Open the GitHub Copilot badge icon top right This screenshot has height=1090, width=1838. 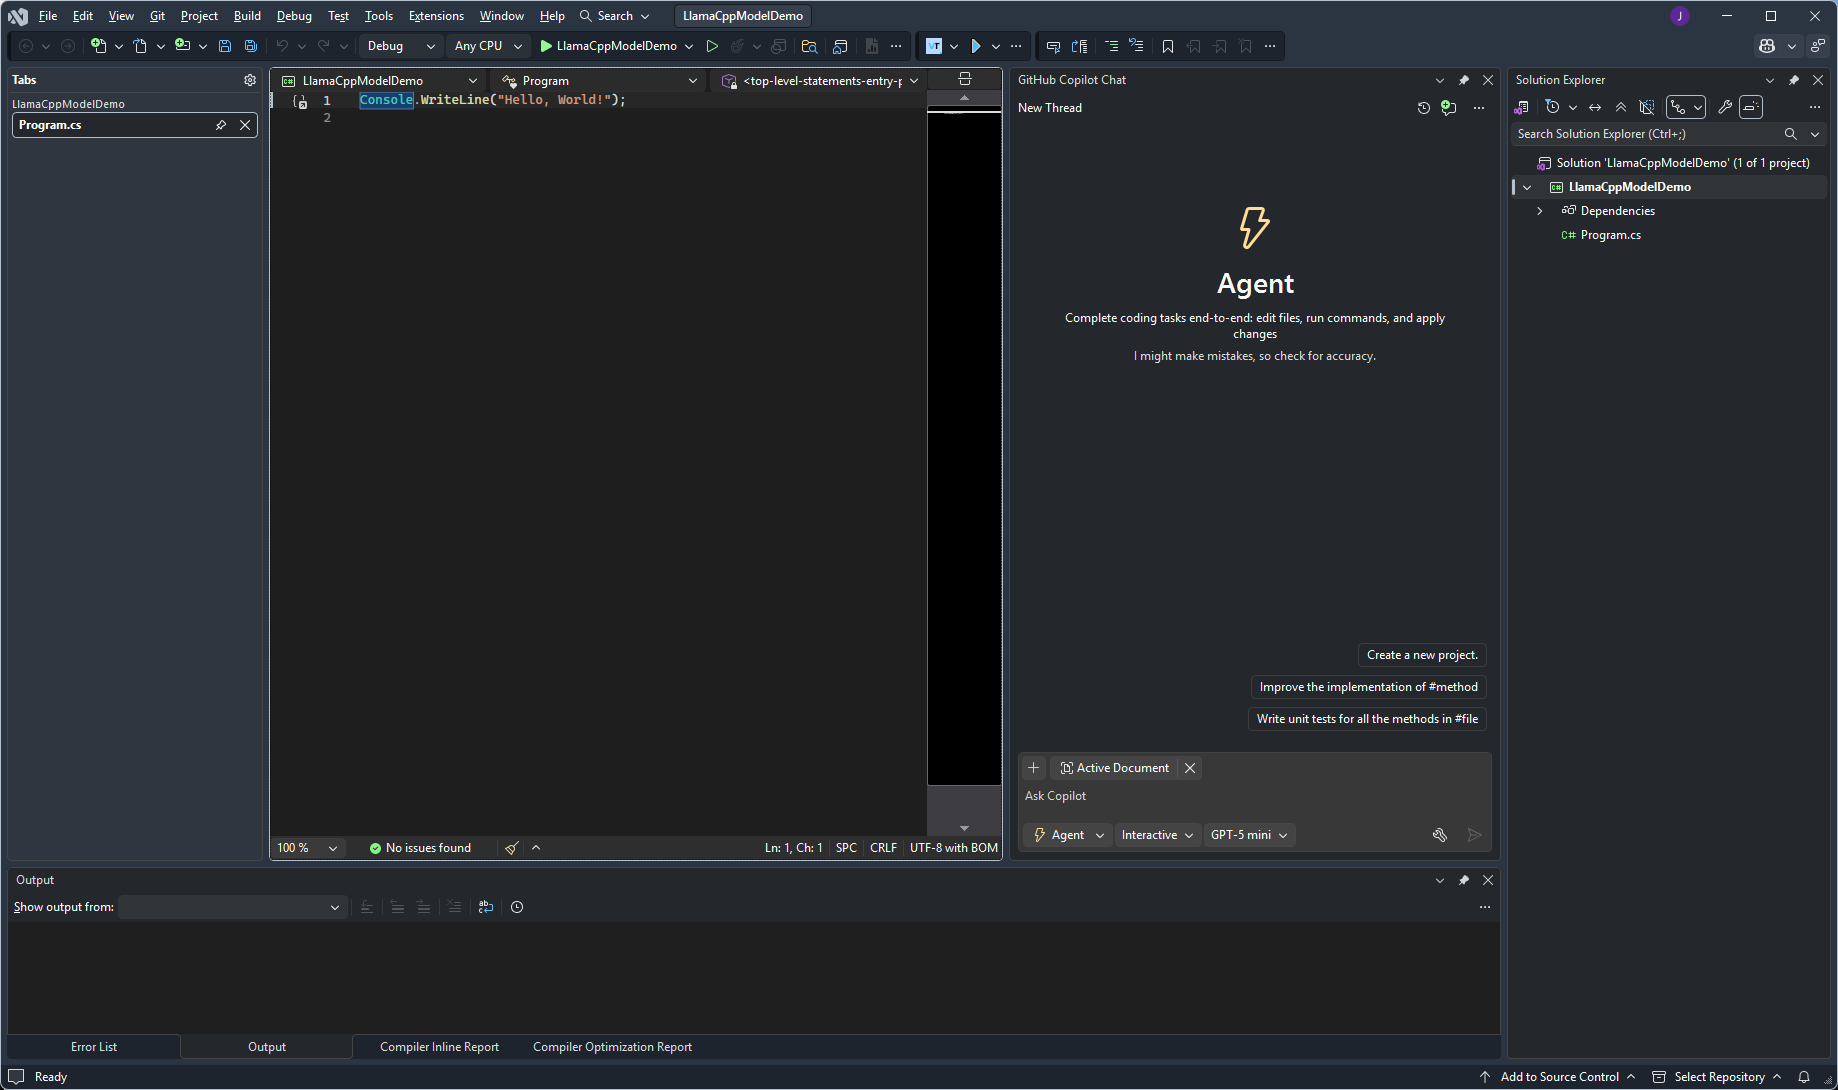(1767, 46)
